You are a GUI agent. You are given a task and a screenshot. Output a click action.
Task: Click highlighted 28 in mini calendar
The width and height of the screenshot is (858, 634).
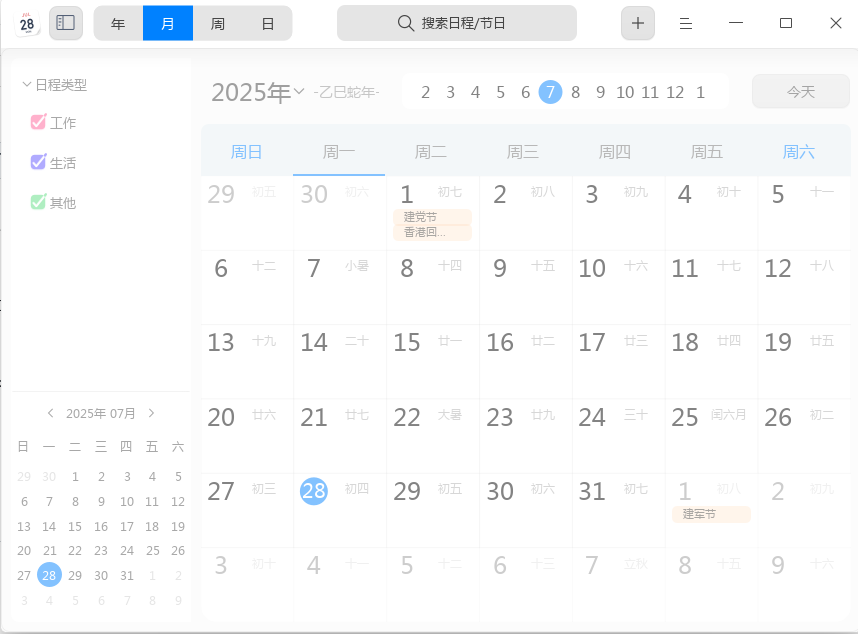click(x=49, y=575)
